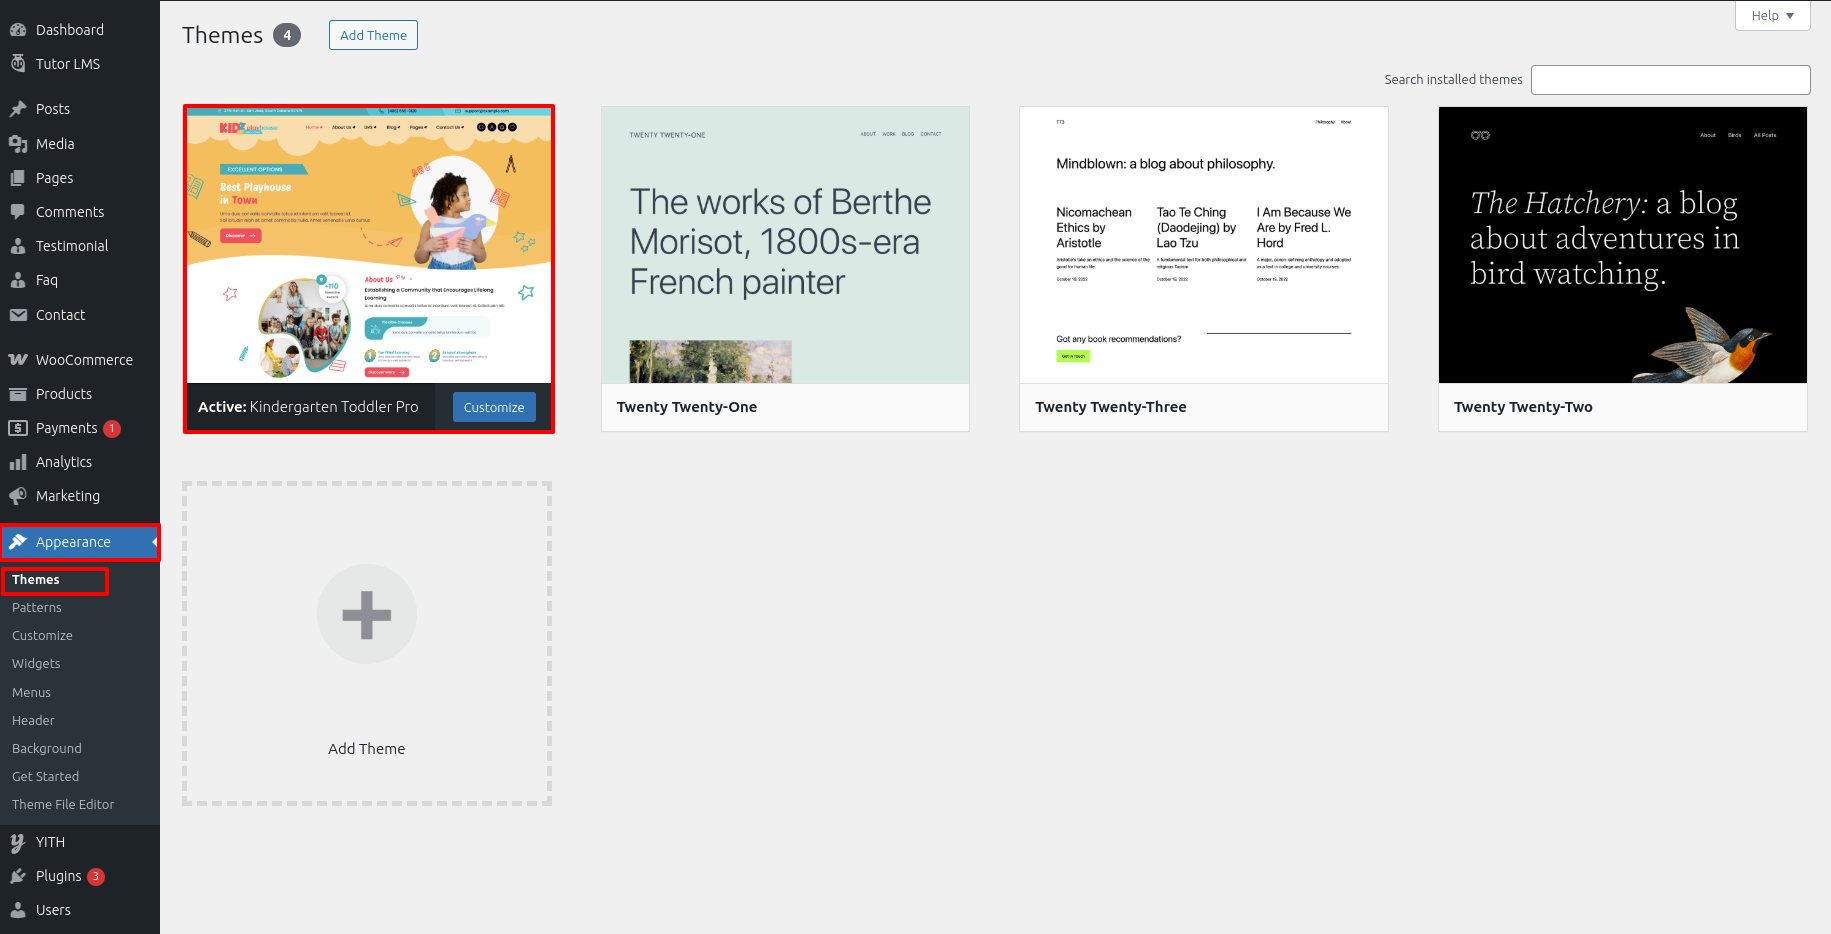Click the Analytics bar chart icon
The width and height of the screenshot is (1831, 934).
point(18,462)
